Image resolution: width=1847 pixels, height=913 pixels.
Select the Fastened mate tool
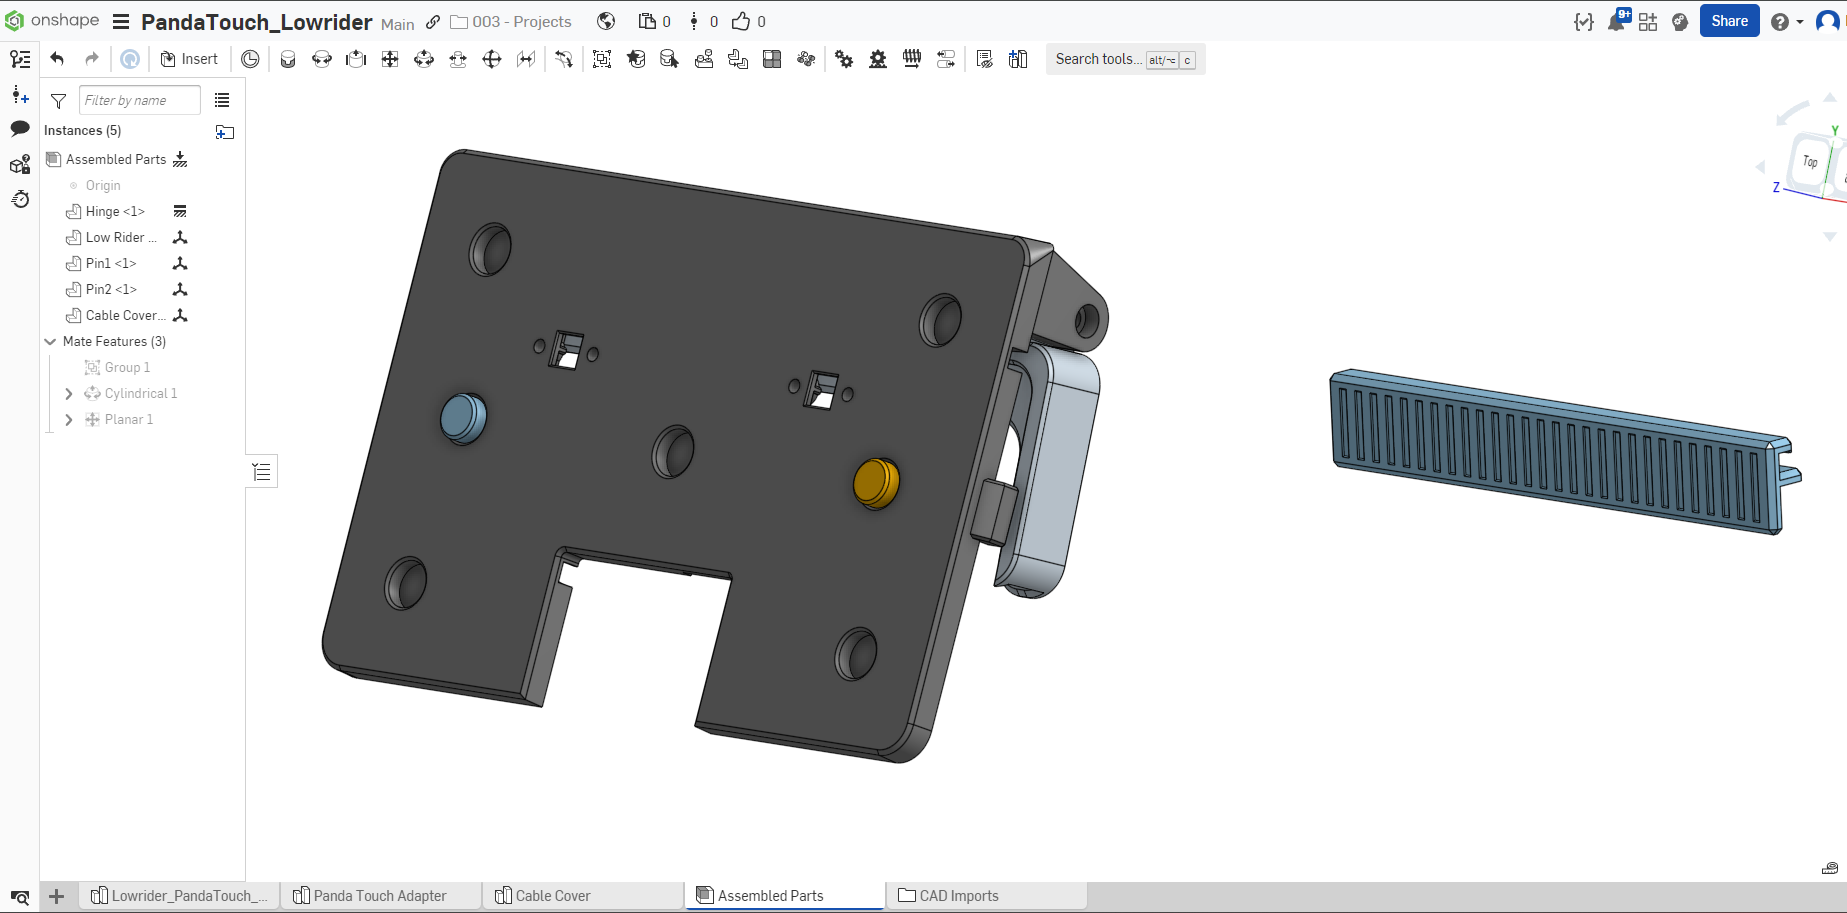coord(288,59)
